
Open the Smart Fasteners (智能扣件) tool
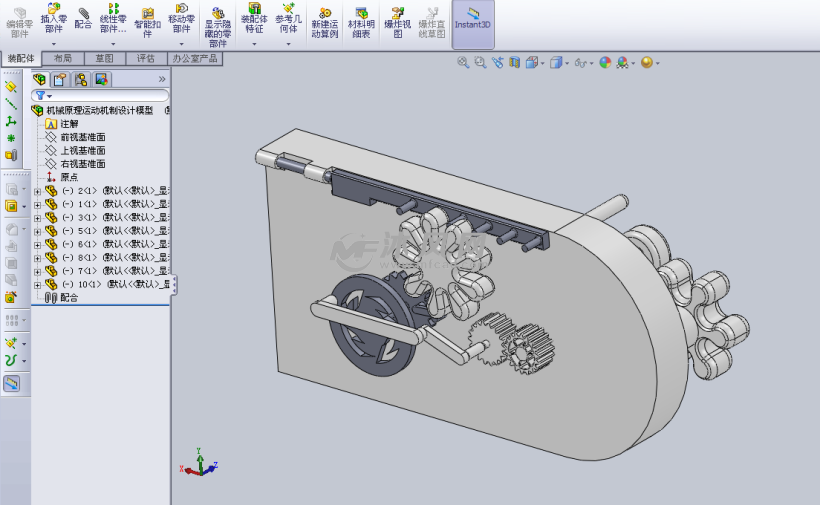pyautogui.click(x=147, y=23)
